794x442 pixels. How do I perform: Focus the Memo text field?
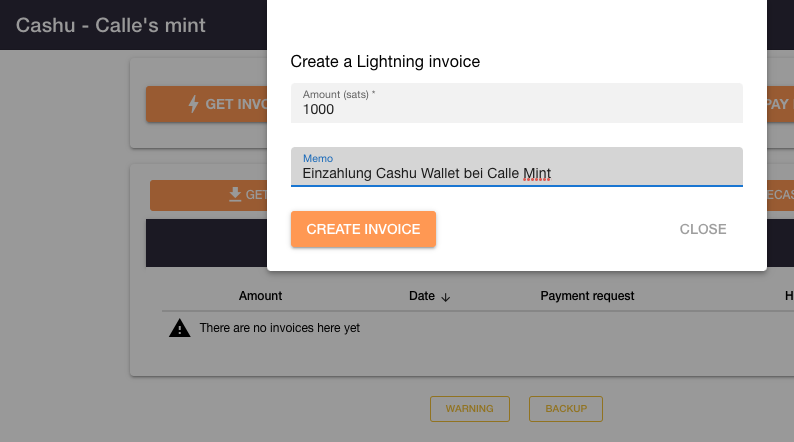[517, 167]
